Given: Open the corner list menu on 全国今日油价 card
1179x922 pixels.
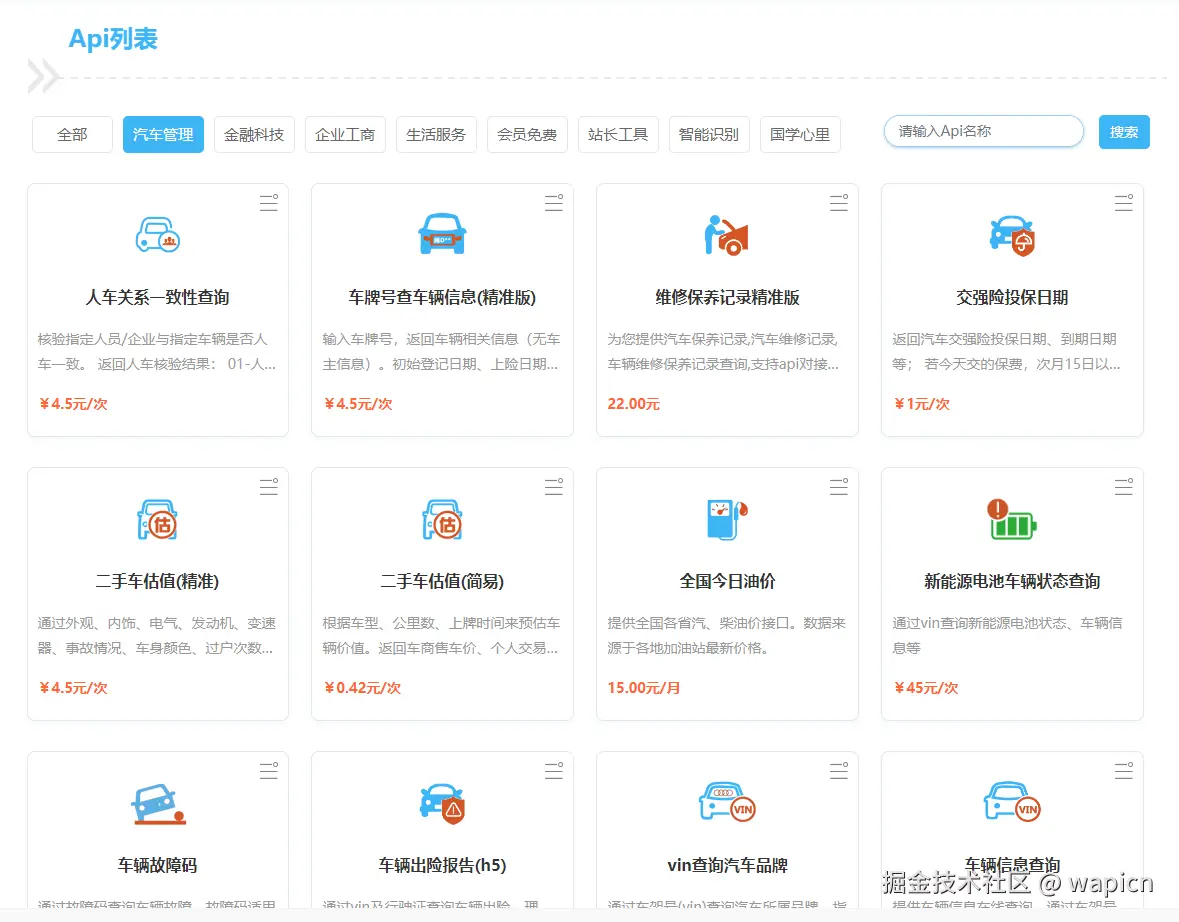Looking at the screenshot, I should (839, 487).
